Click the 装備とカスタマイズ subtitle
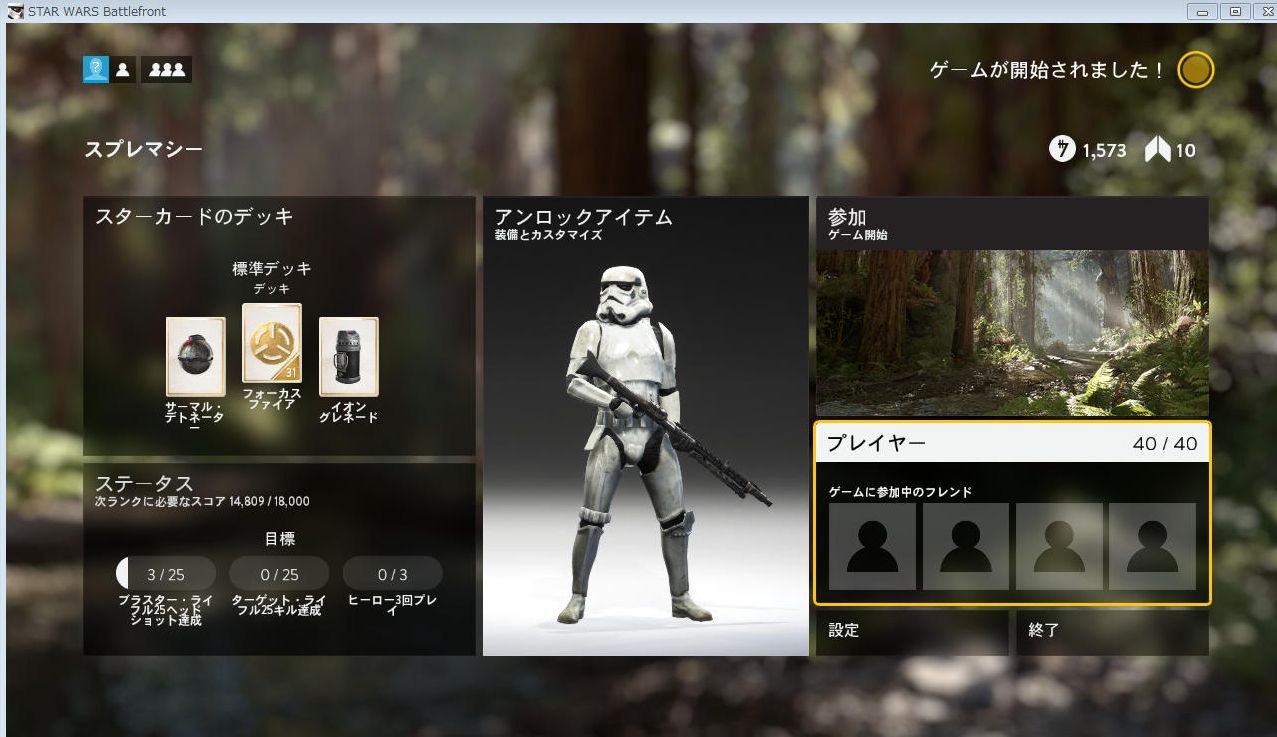This screenshot has width=1277, height=737. click(x=548, y=235)
